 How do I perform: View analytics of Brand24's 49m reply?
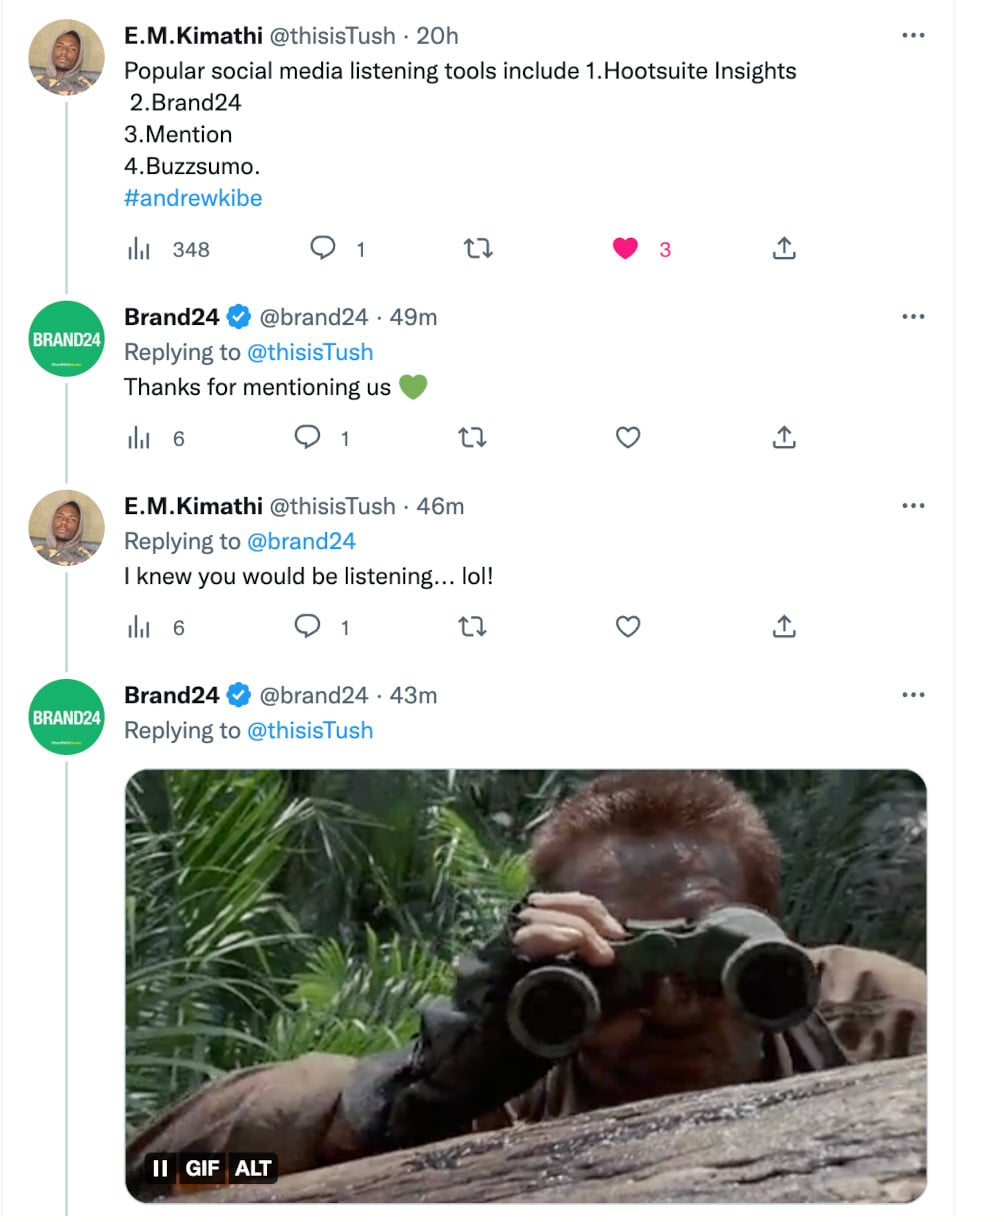(138, 439)
